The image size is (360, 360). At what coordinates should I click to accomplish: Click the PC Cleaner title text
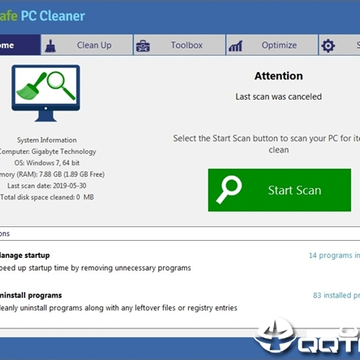[53, 16]
